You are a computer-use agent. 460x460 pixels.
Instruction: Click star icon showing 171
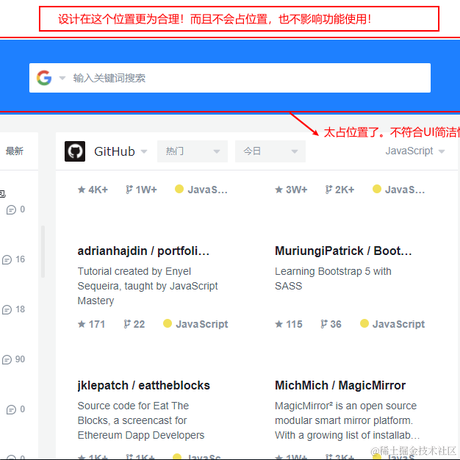[81, 324]
